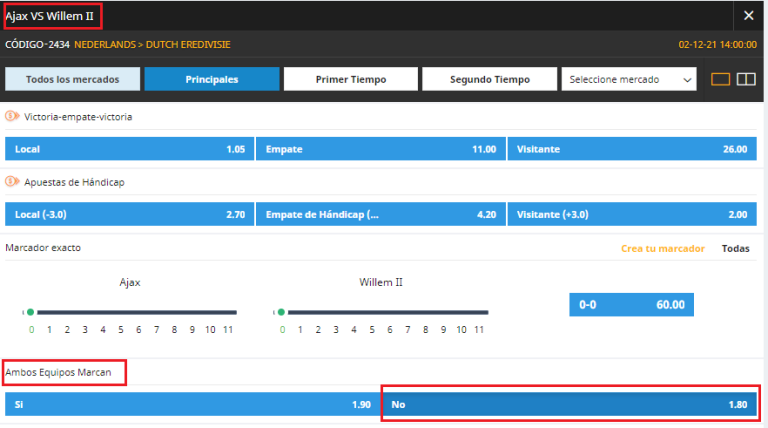Select Local (-3.0) handicap at 2.70
Image resolution: width=768 pixels, height=428 pixels.
point(129,214)
